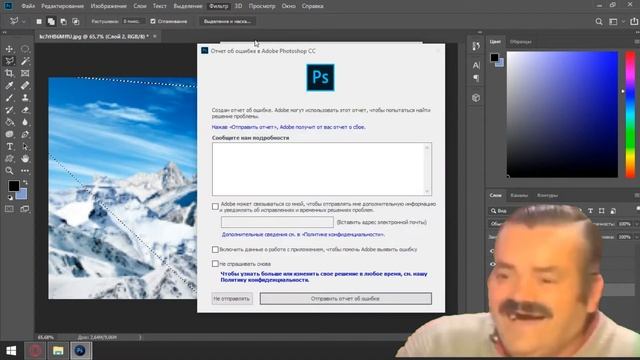640x360 pixels.
Task: Check 'Включить данные о работе с приложением'
Action: point(215,249)
